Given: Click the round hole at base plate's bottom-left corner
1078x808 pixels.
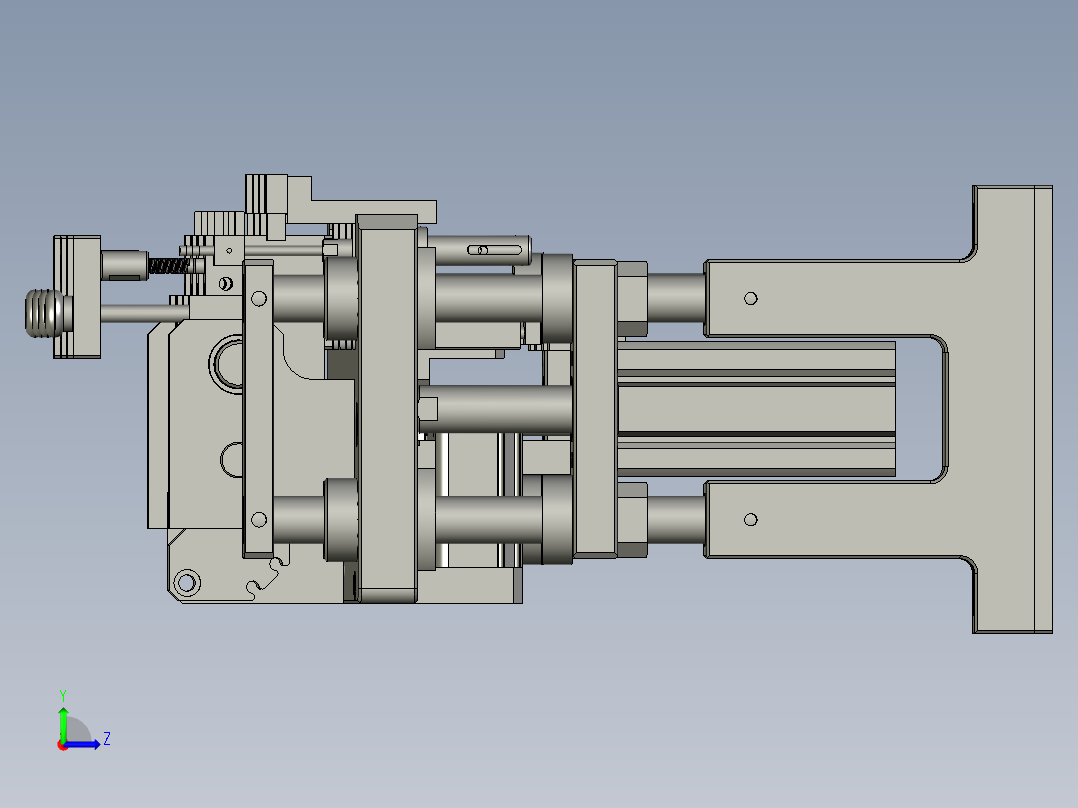Looking at the screenshot, I should [x=186, y=583].
